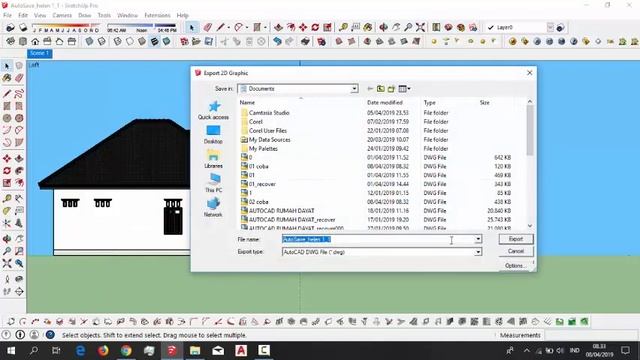The width and height of the screenshot is (640, 360).
Task: Open export Options button
Action: point(516,265)
